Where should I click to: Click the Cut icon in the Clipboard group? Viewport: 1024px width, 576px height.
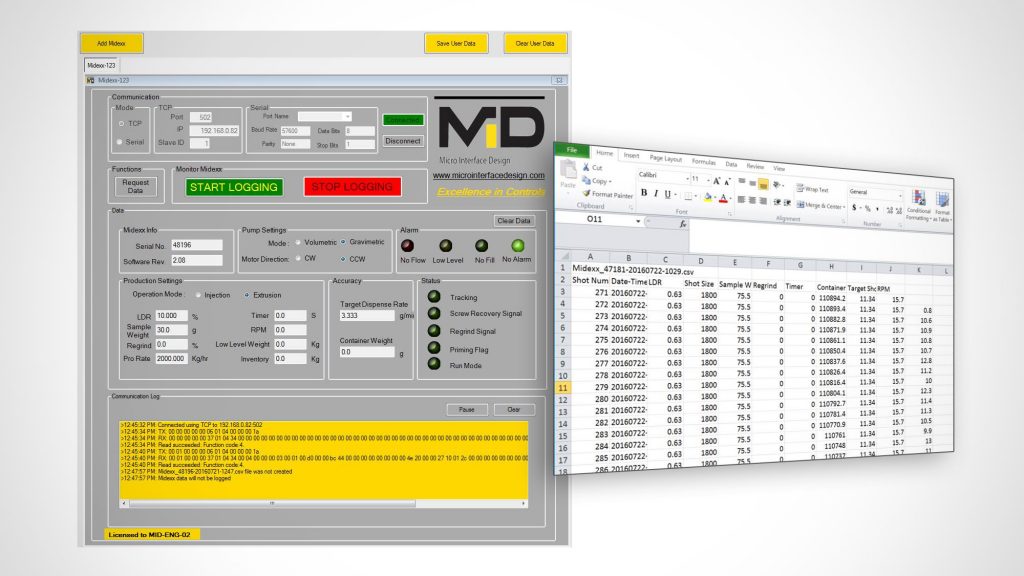pos(586,167)
